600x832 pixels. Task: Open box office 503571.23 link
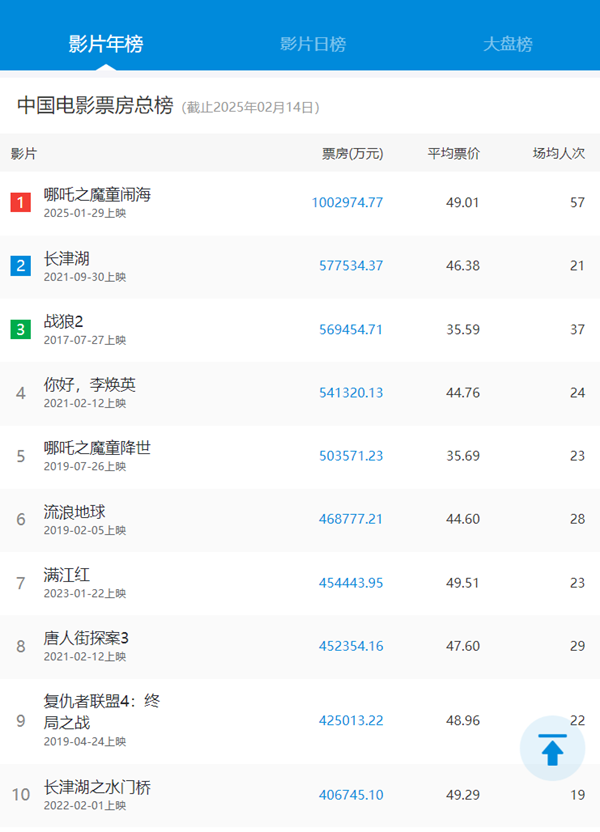351,455
